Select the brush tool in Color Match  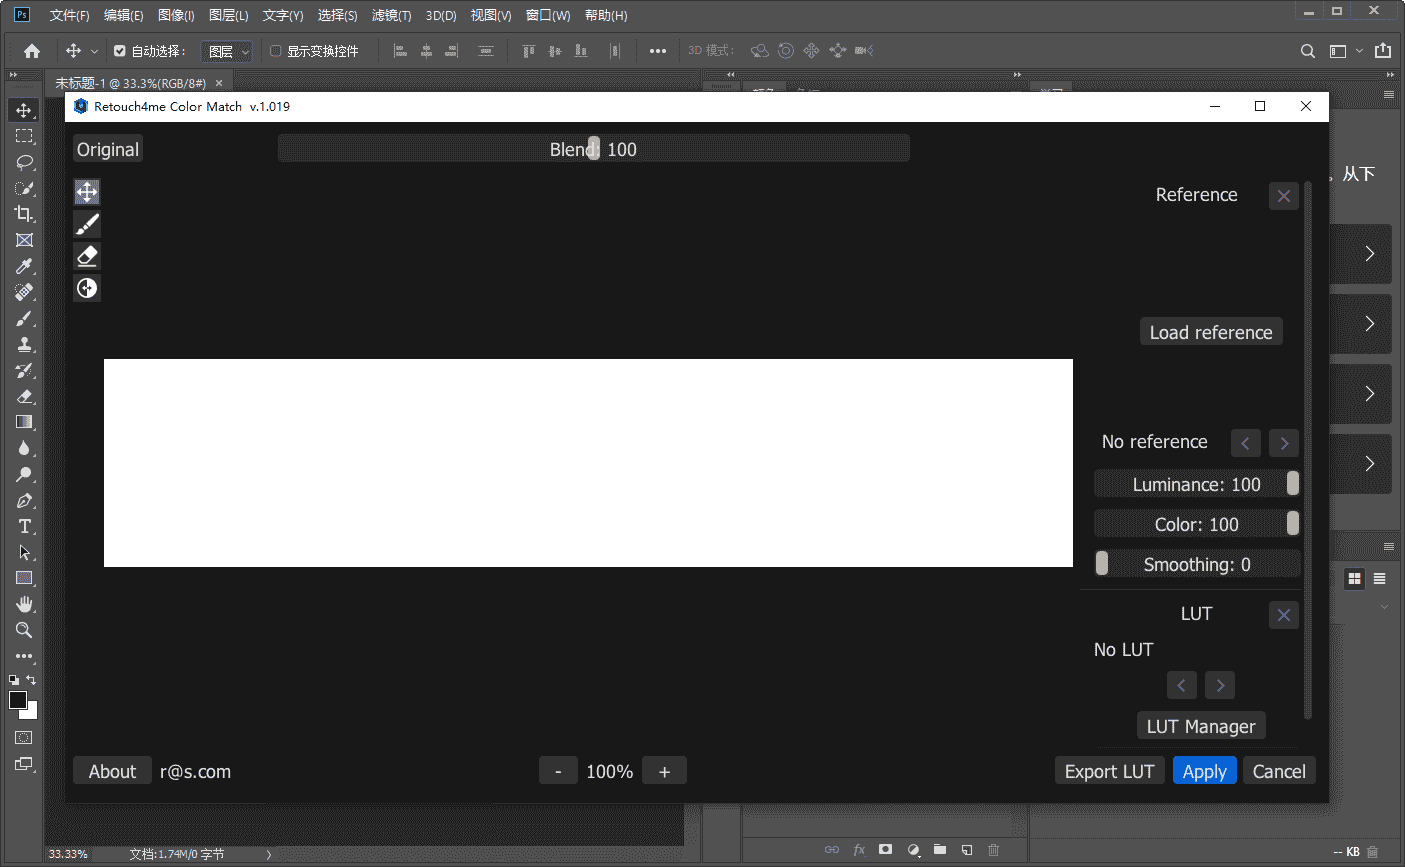(87, 224)
